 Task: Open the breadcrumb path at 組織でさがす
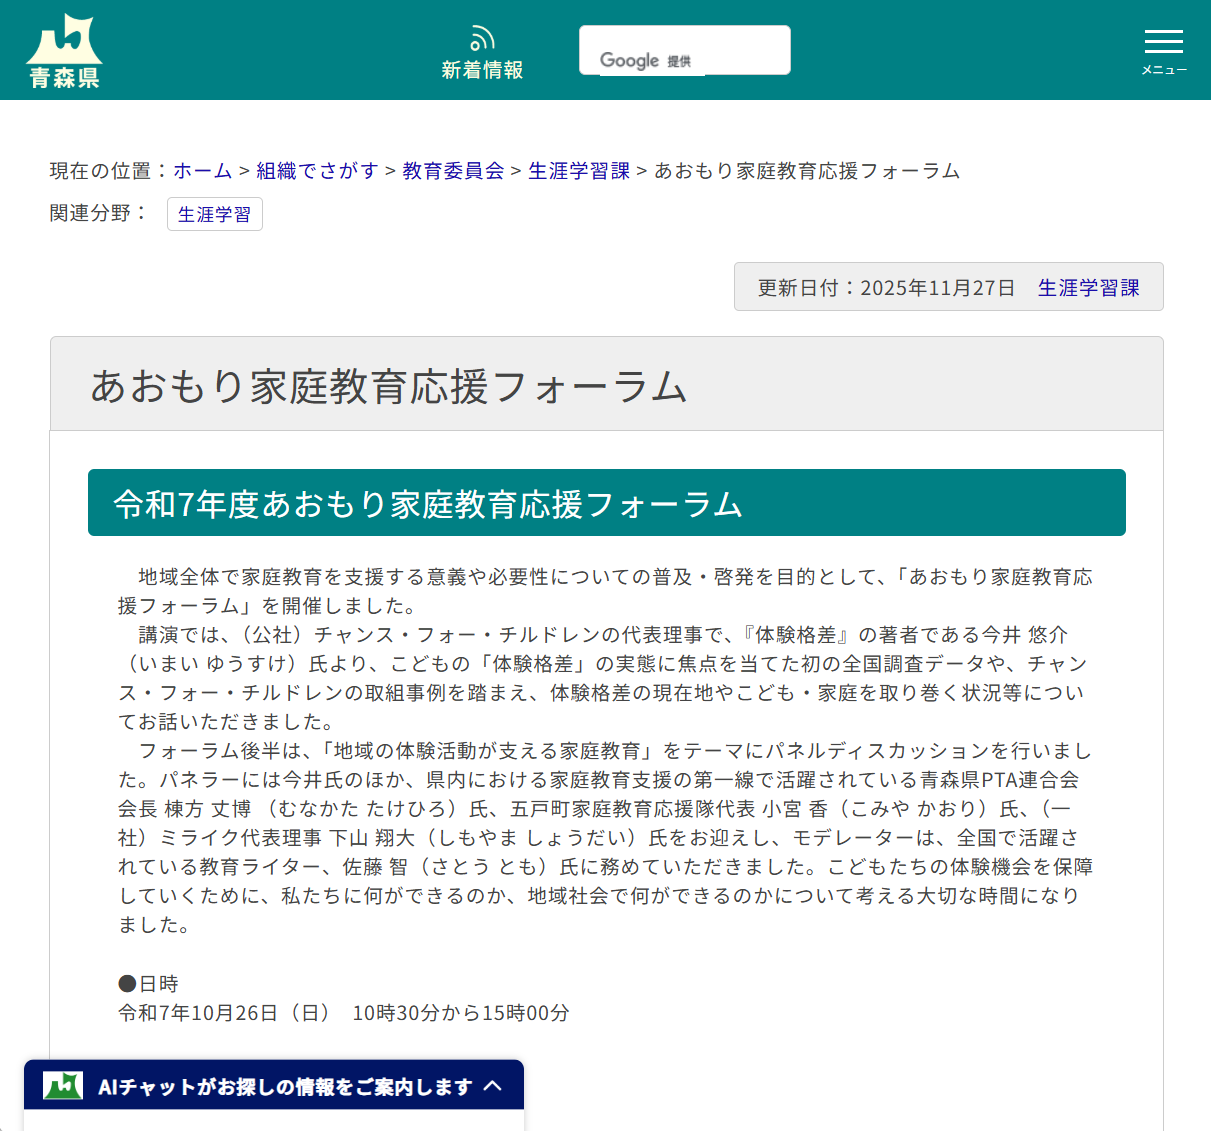pos(316,171)
